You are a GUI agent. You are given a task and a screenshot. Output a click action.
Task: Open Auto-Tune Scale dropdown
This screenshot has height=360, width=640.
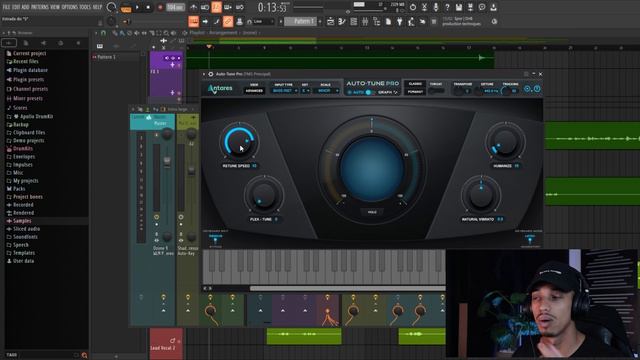pos(326,91)
